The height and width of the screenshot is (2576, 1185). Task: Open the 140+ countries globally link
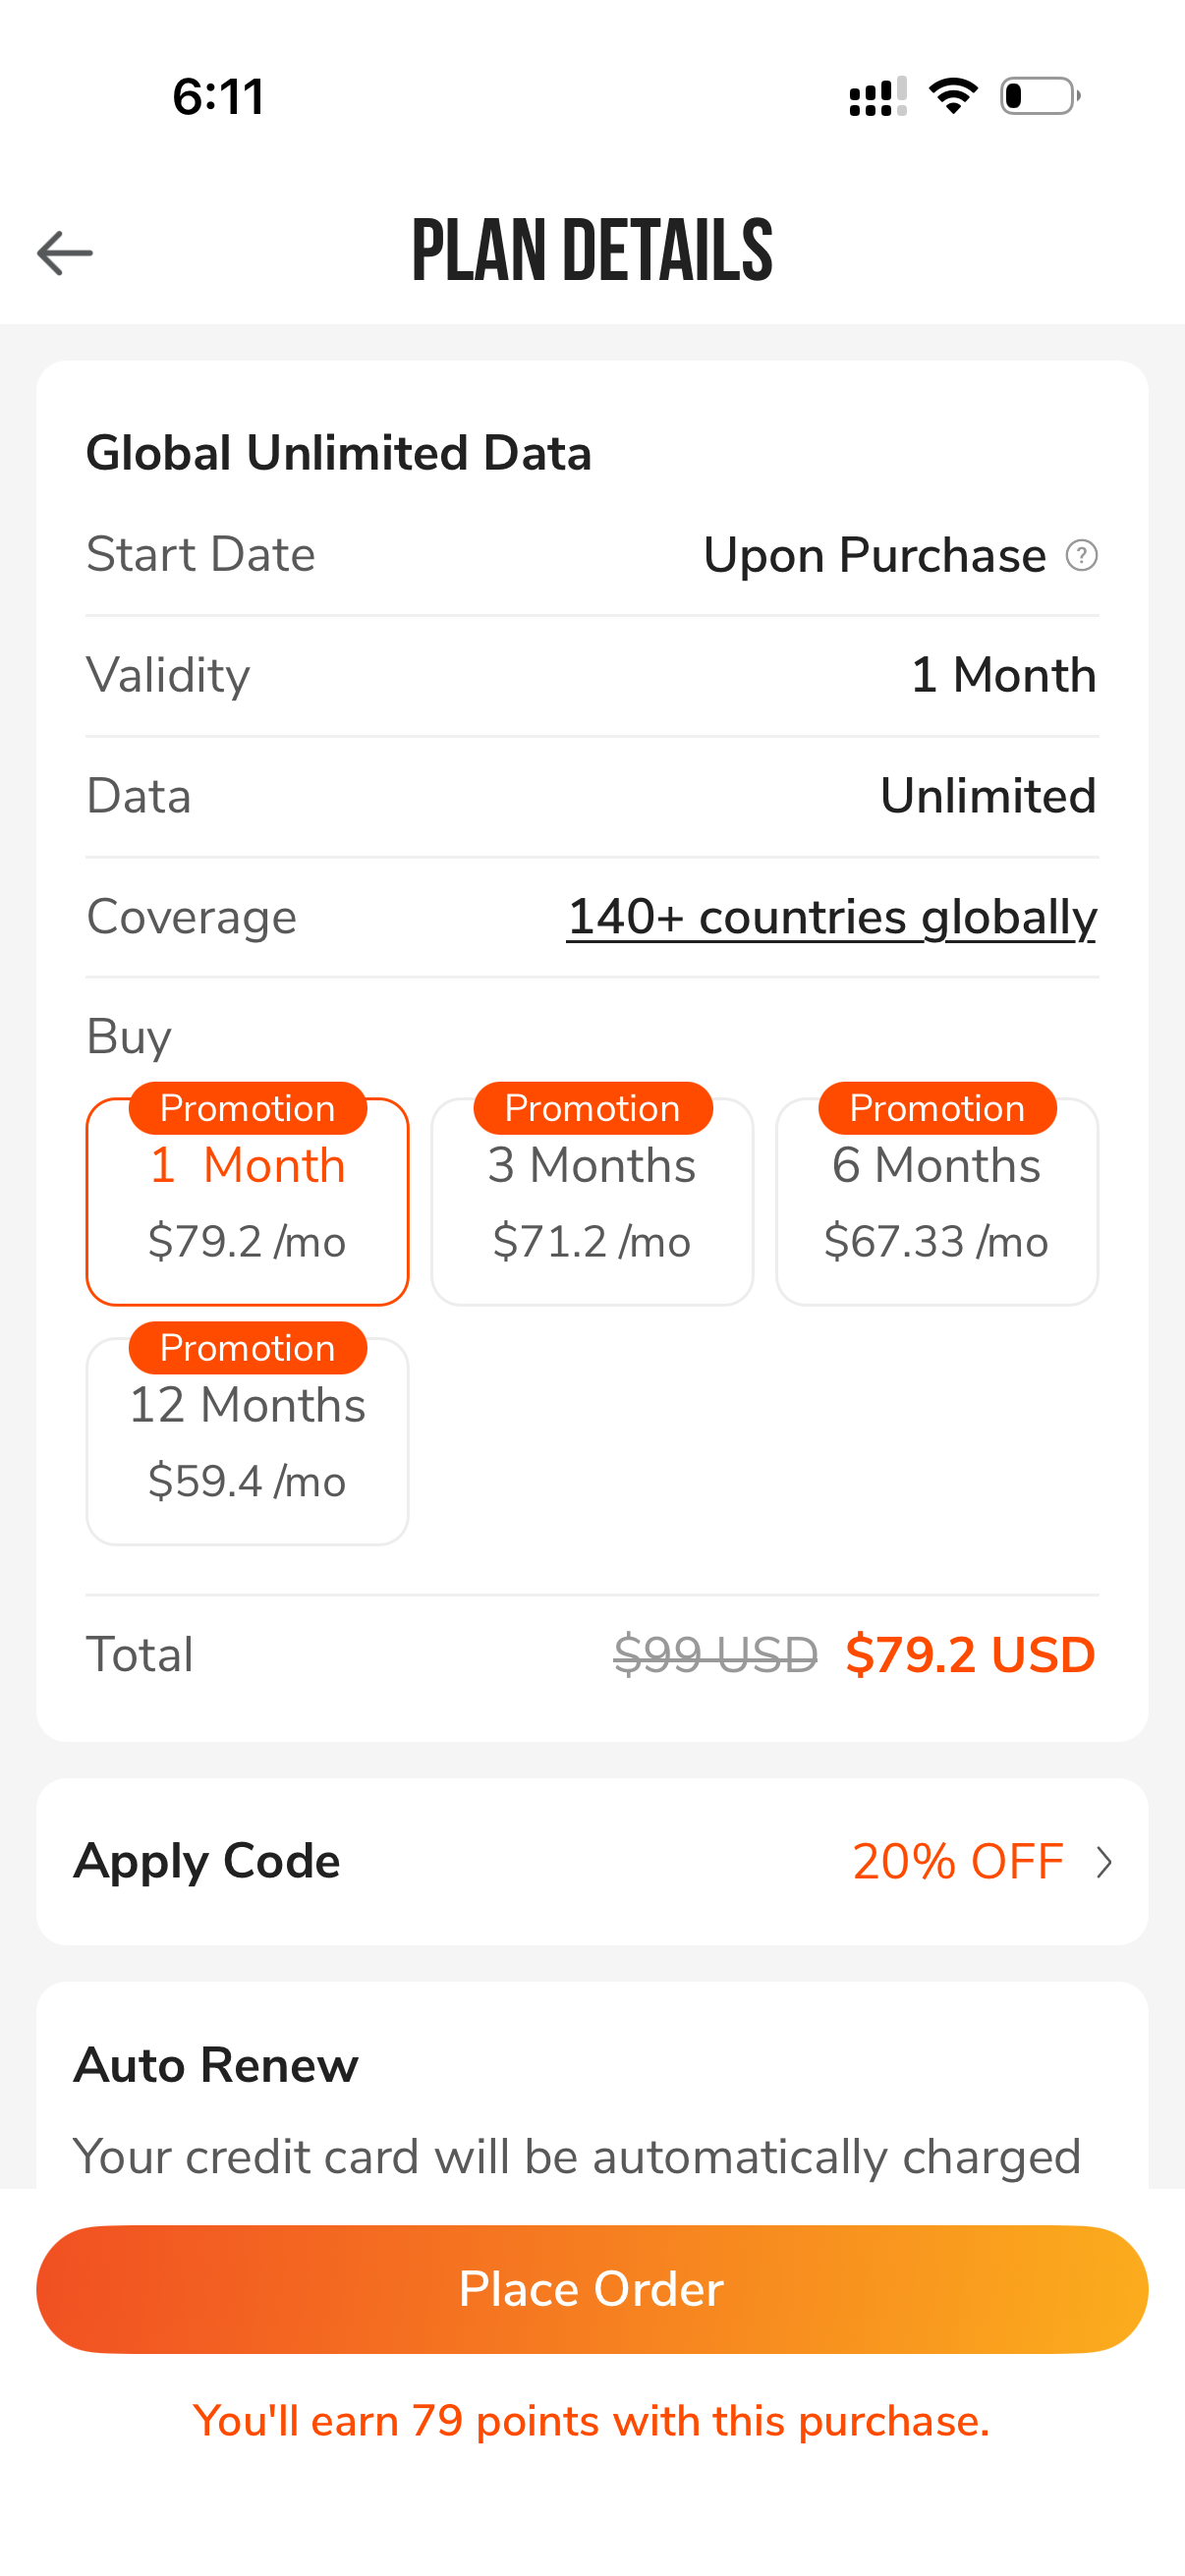[832, 917]
